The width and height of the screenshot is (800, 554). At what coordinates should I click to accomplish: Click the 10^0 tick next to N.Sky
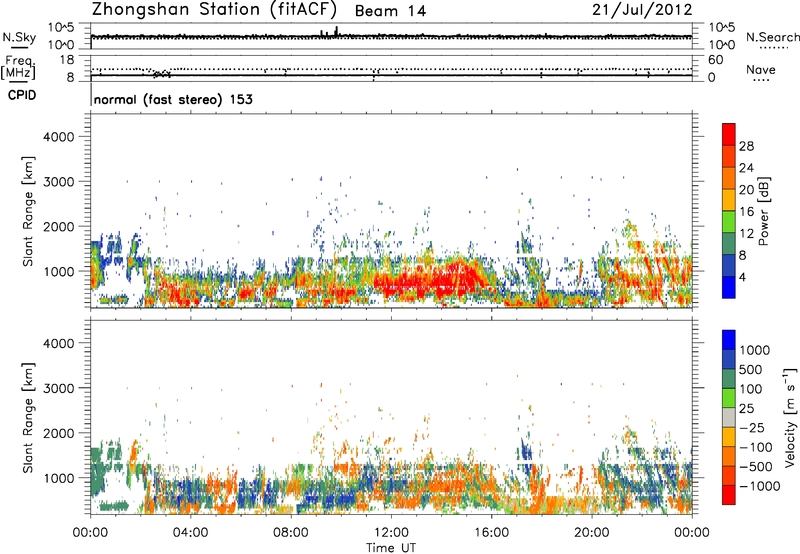(61, 45)
